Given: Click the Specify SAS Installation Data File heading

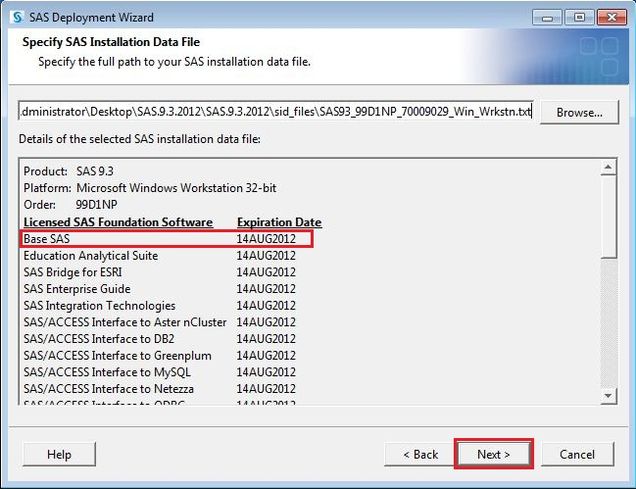Looking at the screenshot, I should [111, 42].
